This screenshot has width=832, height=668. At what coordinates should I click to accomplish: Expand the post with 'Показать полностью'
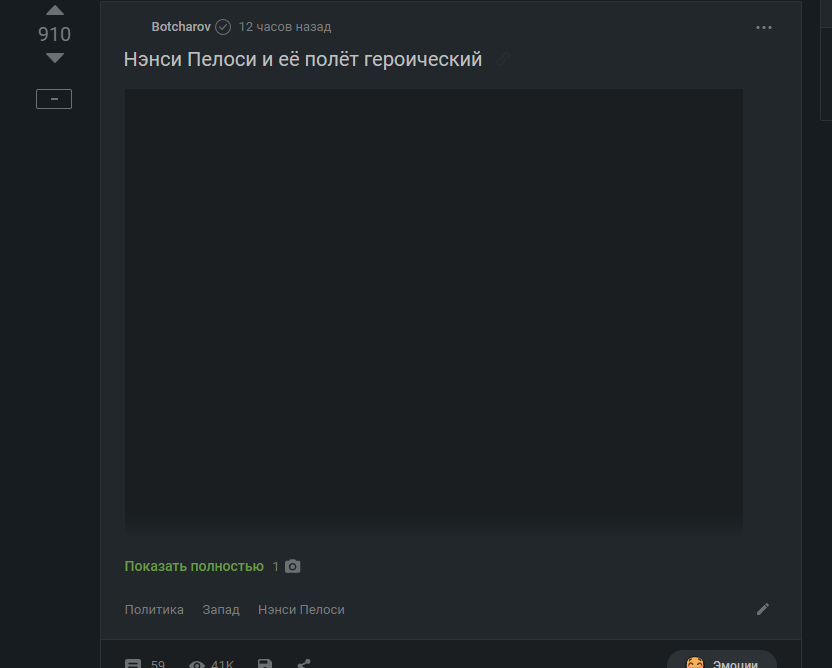pos(194,566)
